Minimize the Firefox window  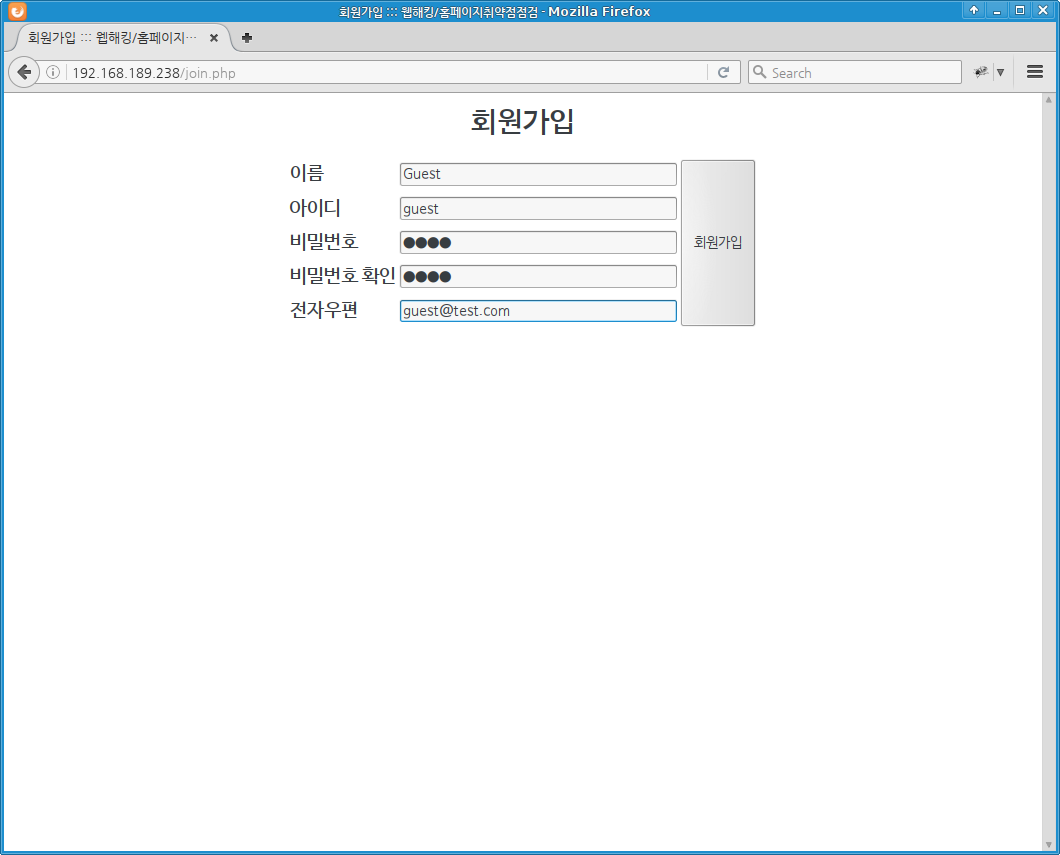(996, 10)
